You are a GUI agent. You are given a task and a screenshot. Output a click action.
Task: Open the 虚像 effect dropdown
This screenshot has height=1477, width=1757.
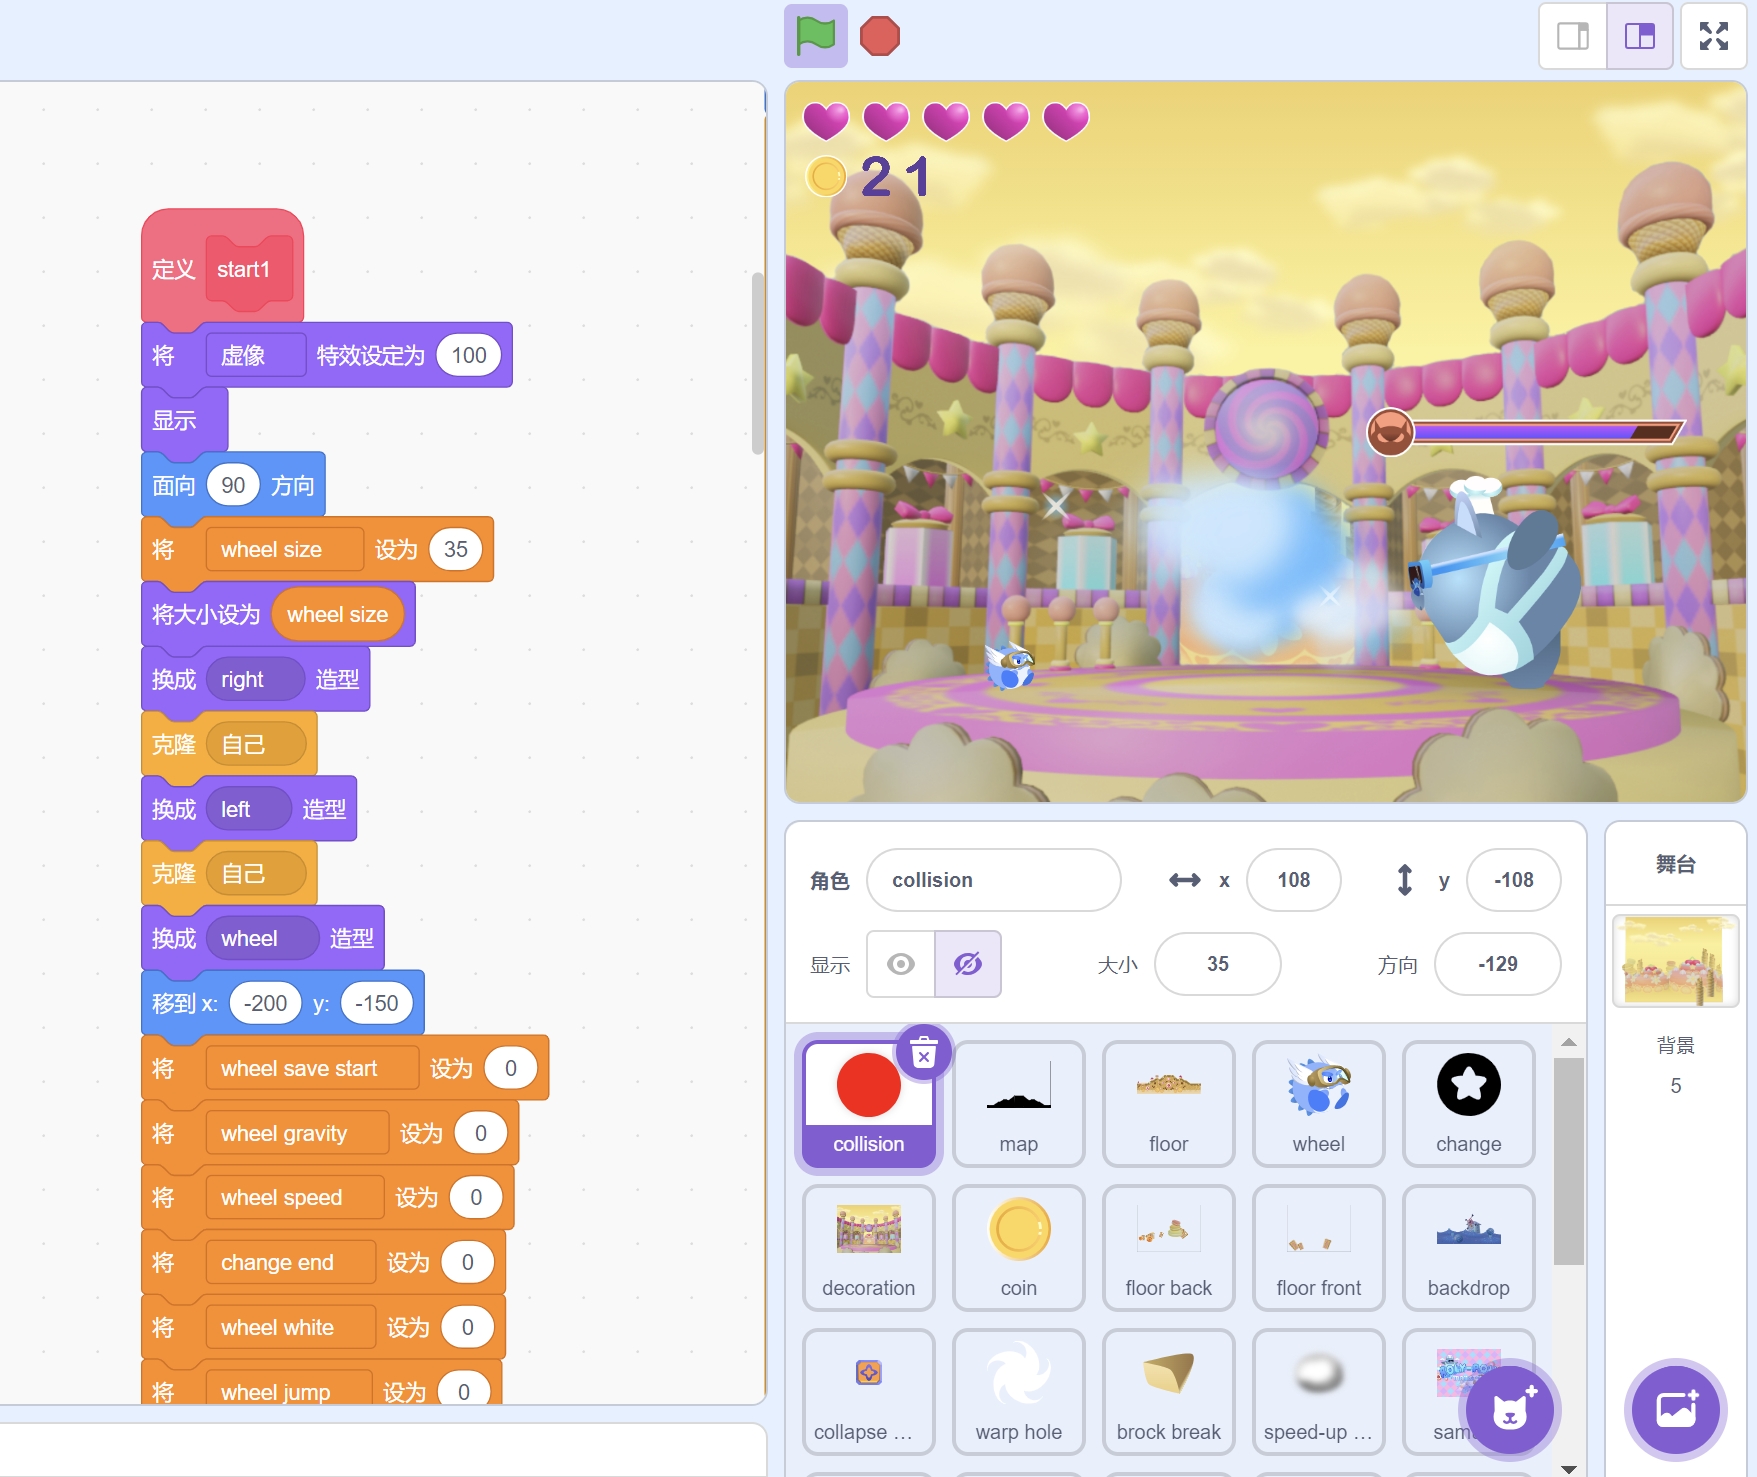(x=255, y=356)
